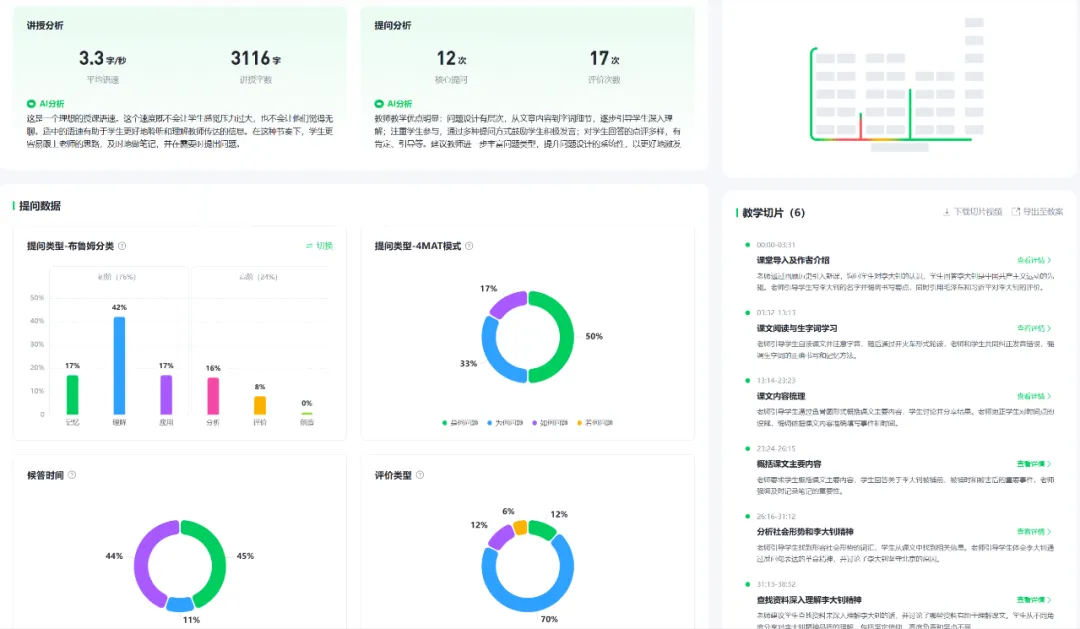Click the tall blue 理解 bar at 42%
The width and height of the screenshot is (1080, 629).
point(120,365)
